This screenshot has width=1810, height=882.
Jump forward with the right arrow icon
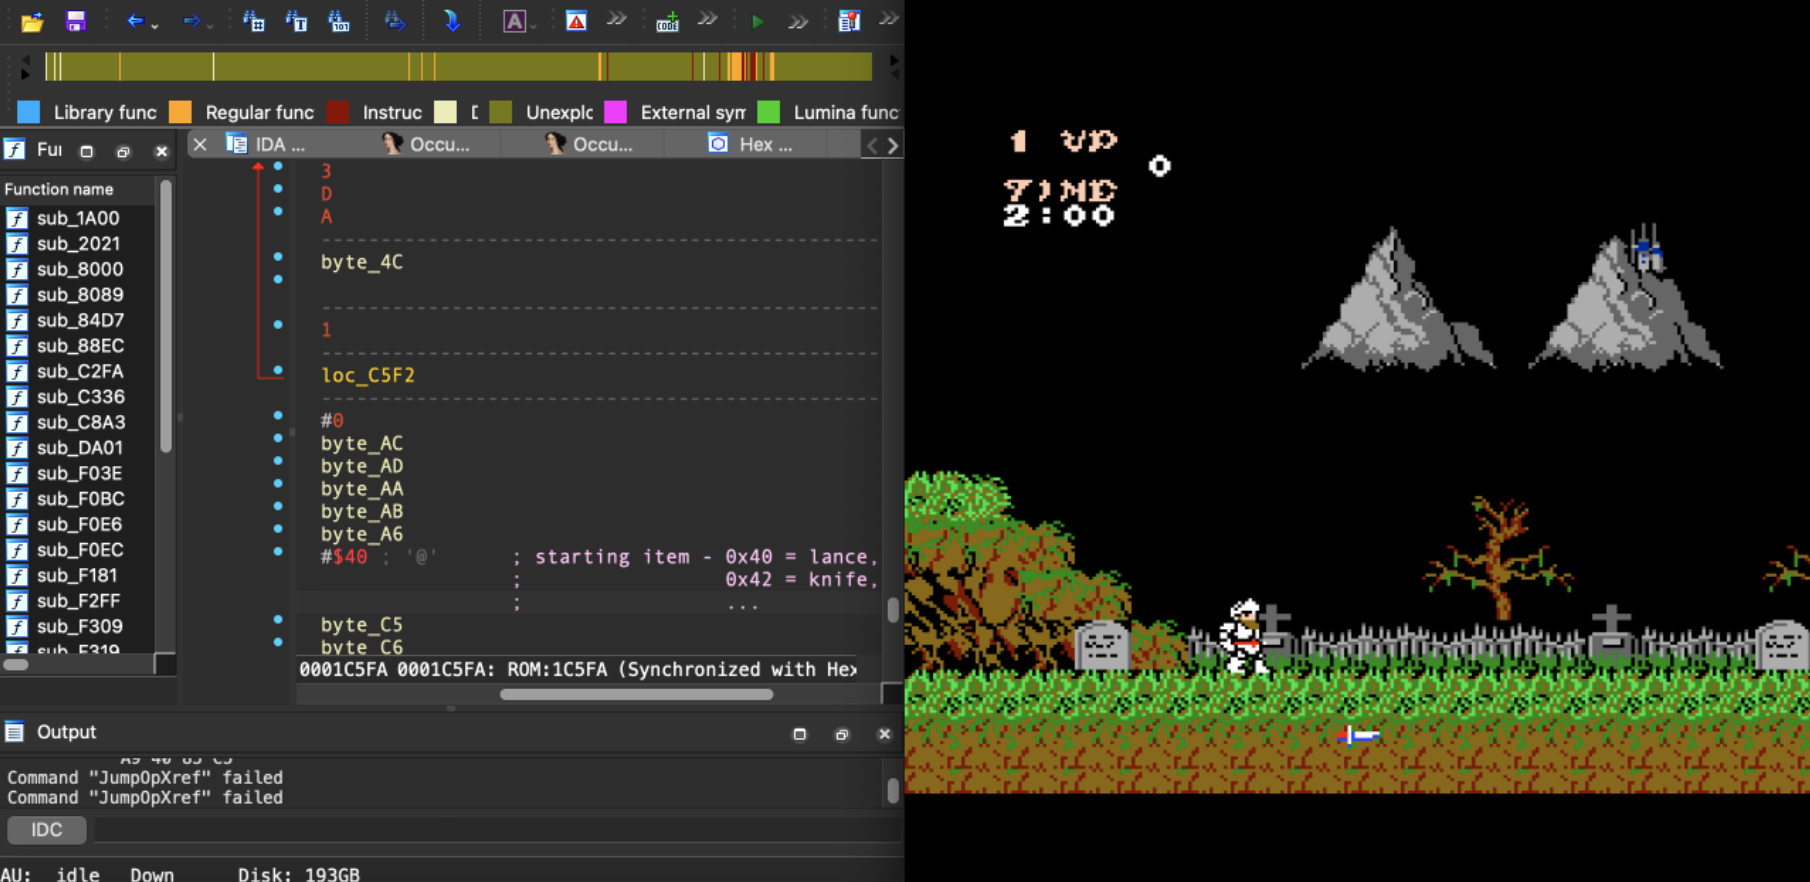[191, 21]
